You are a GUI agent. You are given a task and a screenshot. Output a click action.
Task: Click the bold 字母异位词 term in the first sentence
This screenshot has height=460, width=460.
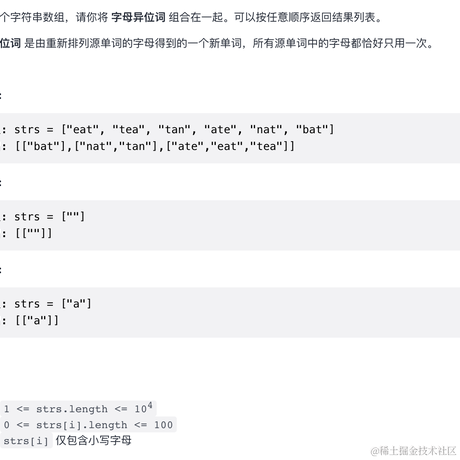(x=138, y=17)
